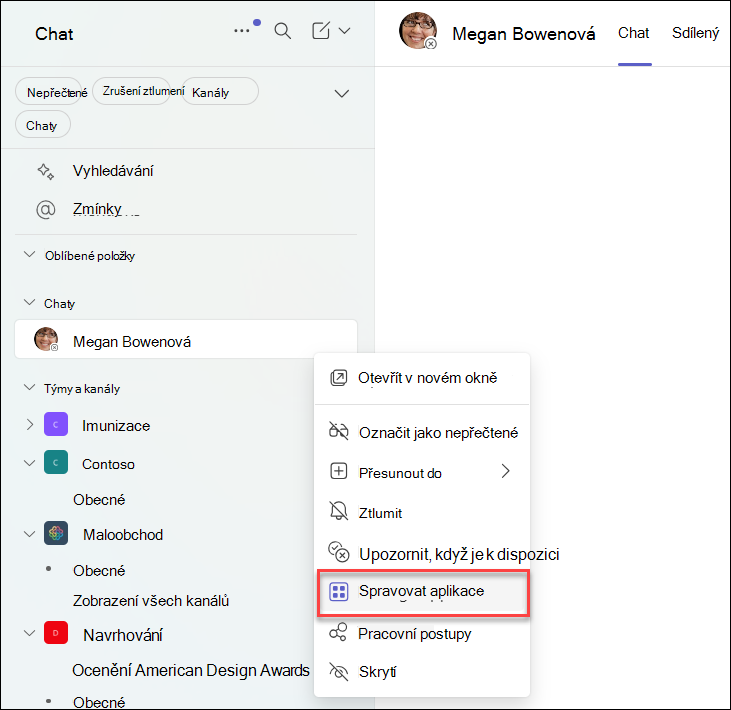This screenshot has width=731, height=710.
Task: Open Megan Bowenová chat in list
Action: 186,339
